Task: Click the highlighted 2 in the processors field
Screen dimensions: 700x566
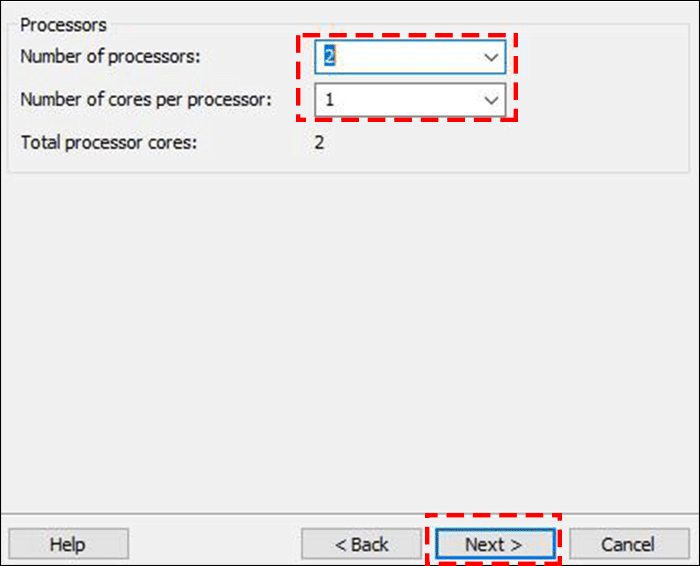Action: click(x=329, y=58)
